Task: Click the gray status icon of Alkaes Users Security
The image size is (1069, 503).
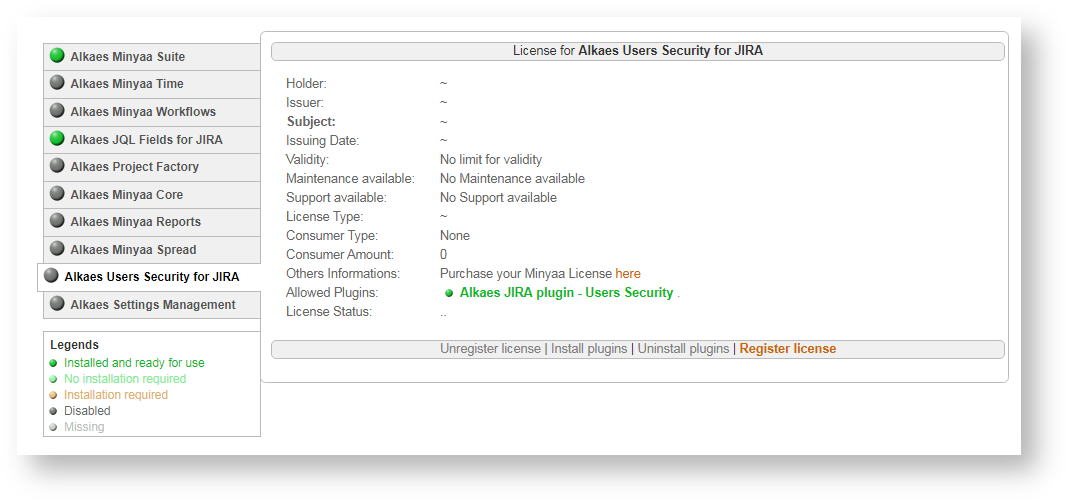Action: [51, 276]
